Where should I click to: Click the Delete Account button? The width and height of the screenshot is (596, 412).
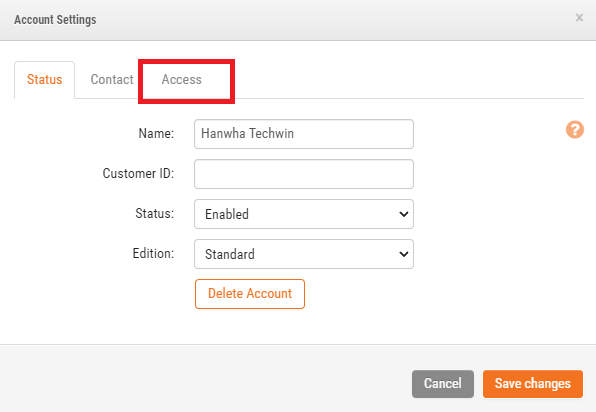[250, 294]
